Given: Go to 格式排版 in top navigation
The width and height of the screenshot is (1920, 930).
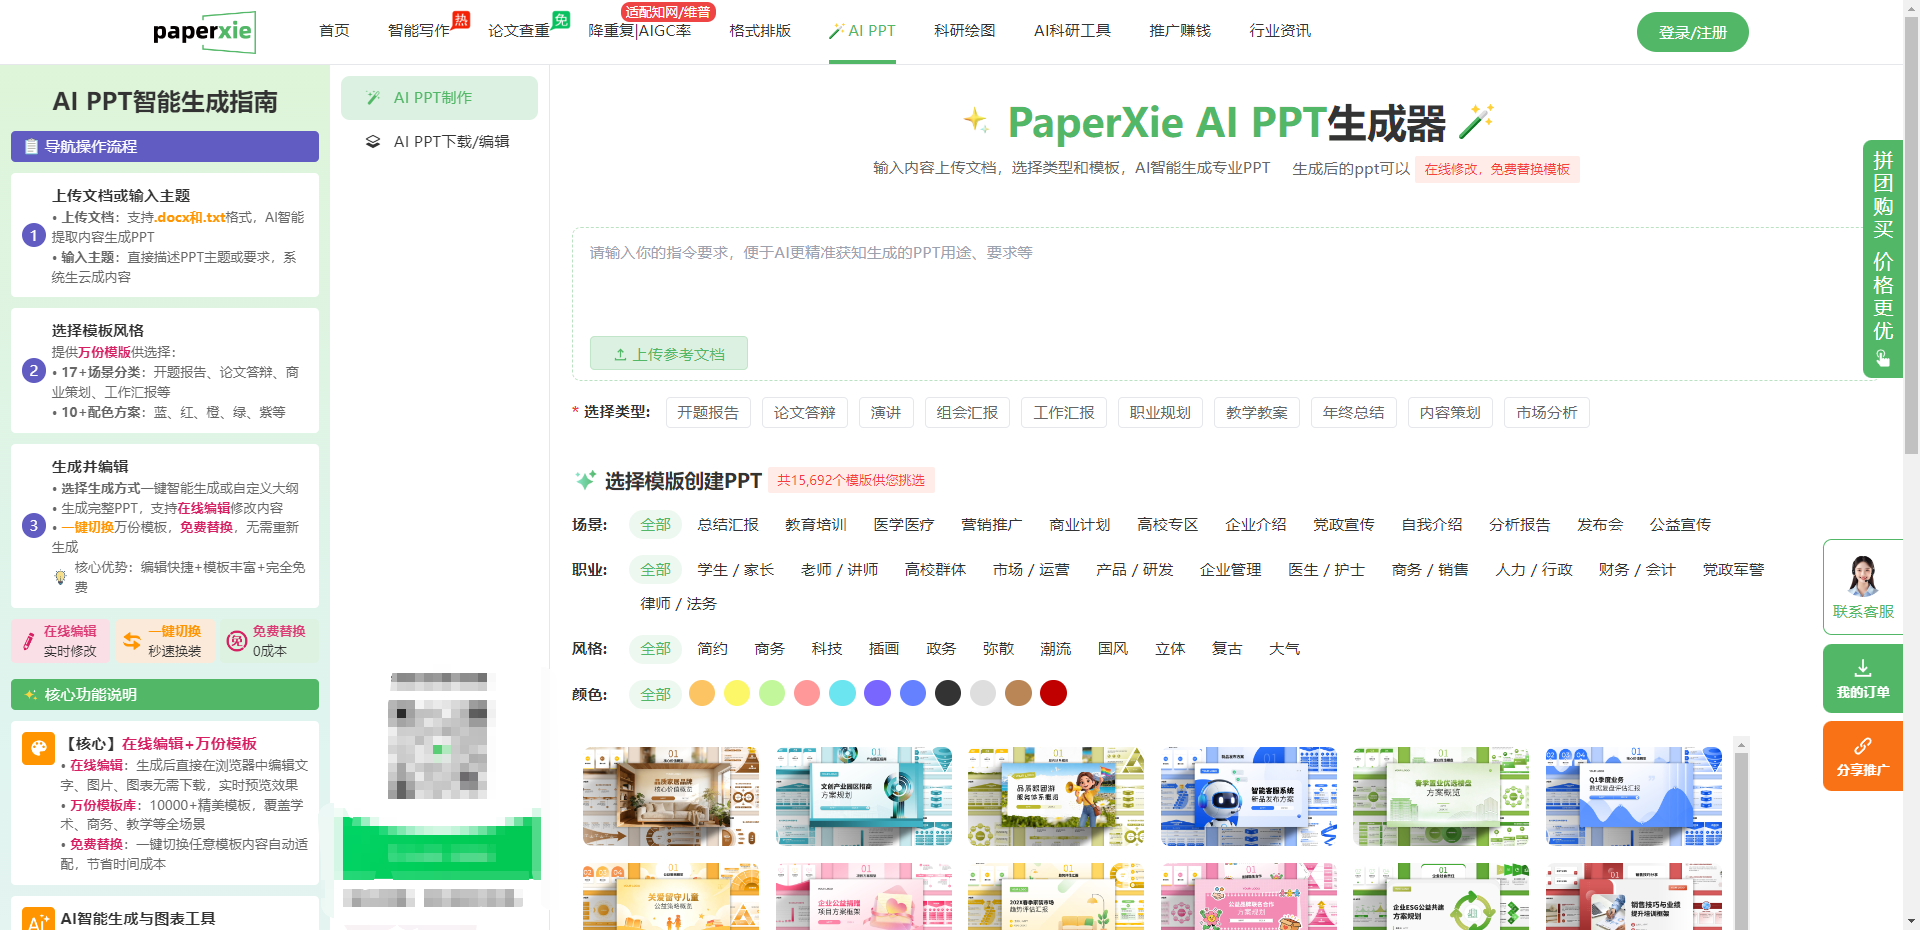Looking at the screenshot, I should [760, 31].
